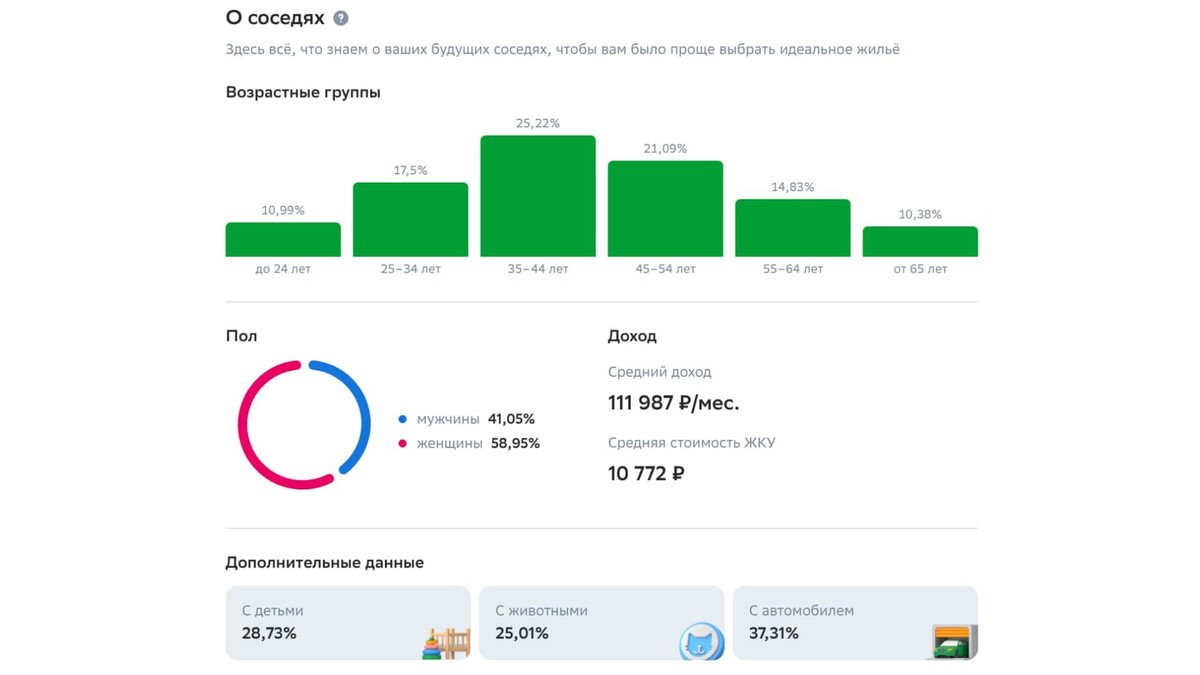The height and width of the screenshot is (675, 1200).
Task: Open the С детьми card
Action: click(x=348, y=623)
